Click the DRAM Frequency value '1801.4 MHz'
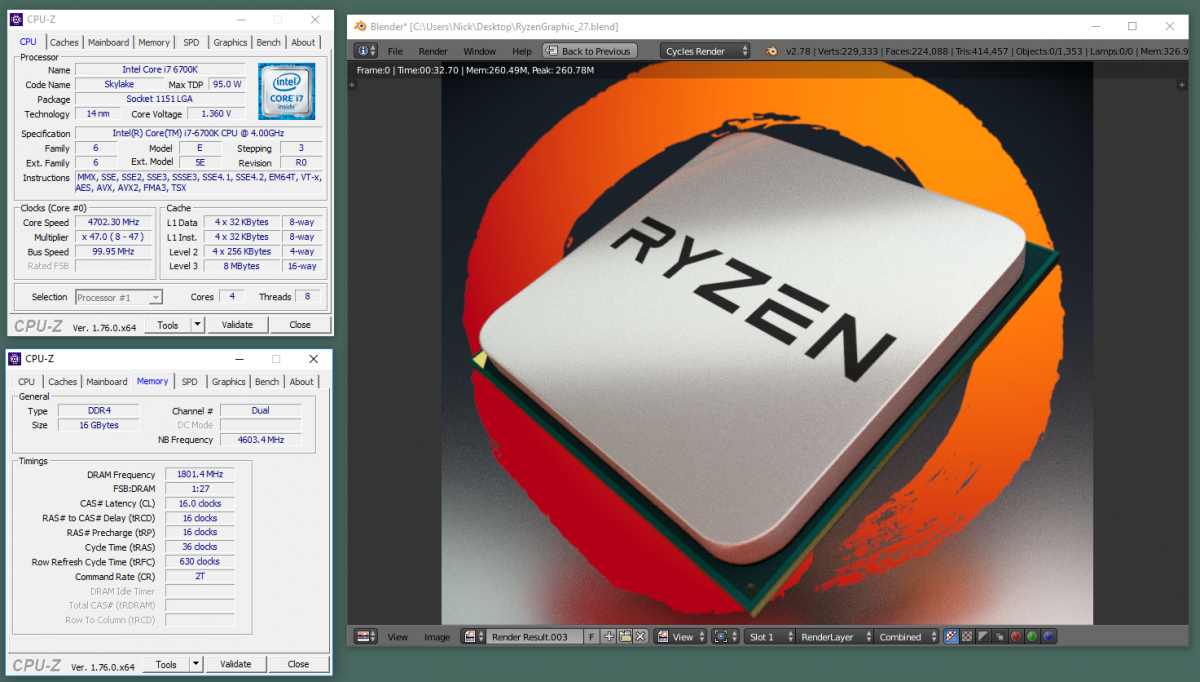1200x682 pixels. [x=199, y=474]
